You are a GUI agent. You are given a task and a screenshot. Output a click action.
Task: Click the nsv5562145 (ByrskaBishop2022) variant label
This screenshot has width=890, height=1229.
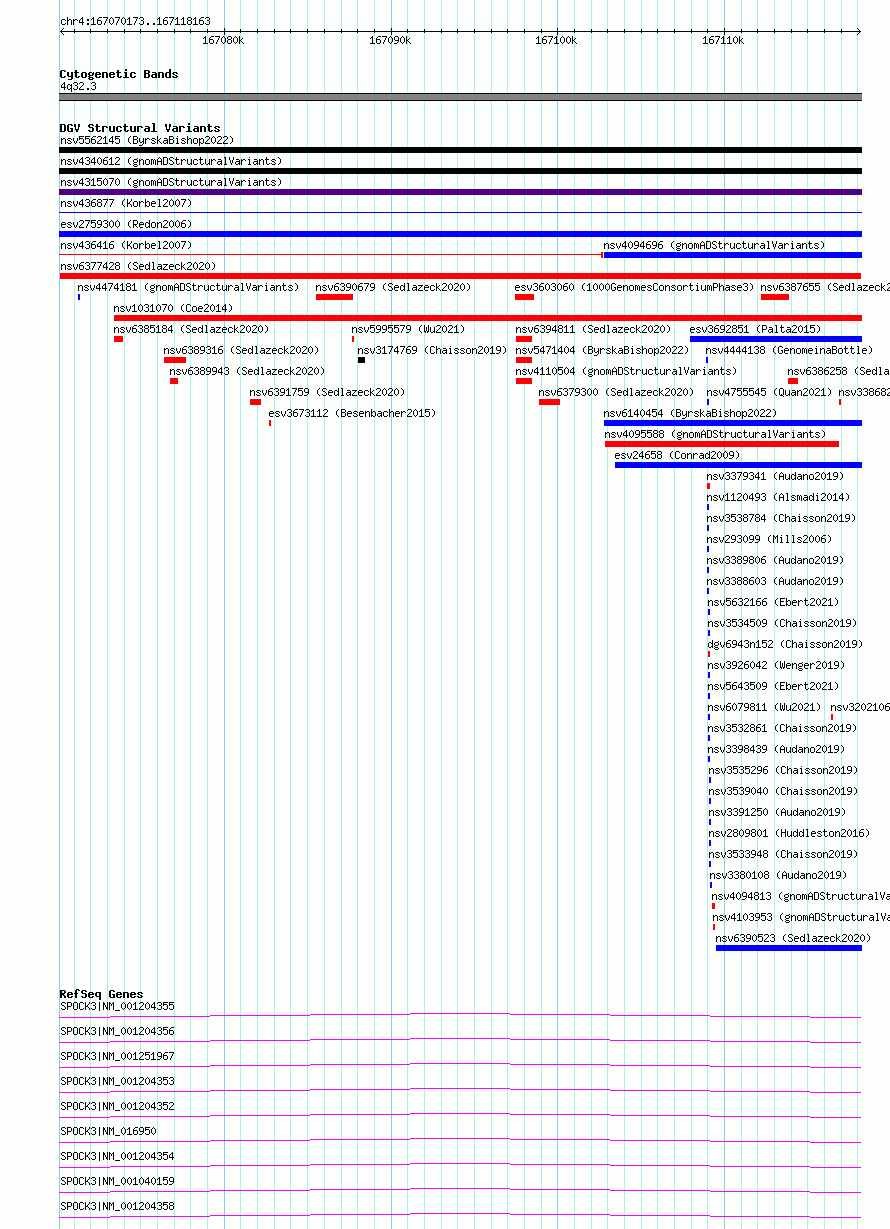pyautogui.click(x=146, y=140)
